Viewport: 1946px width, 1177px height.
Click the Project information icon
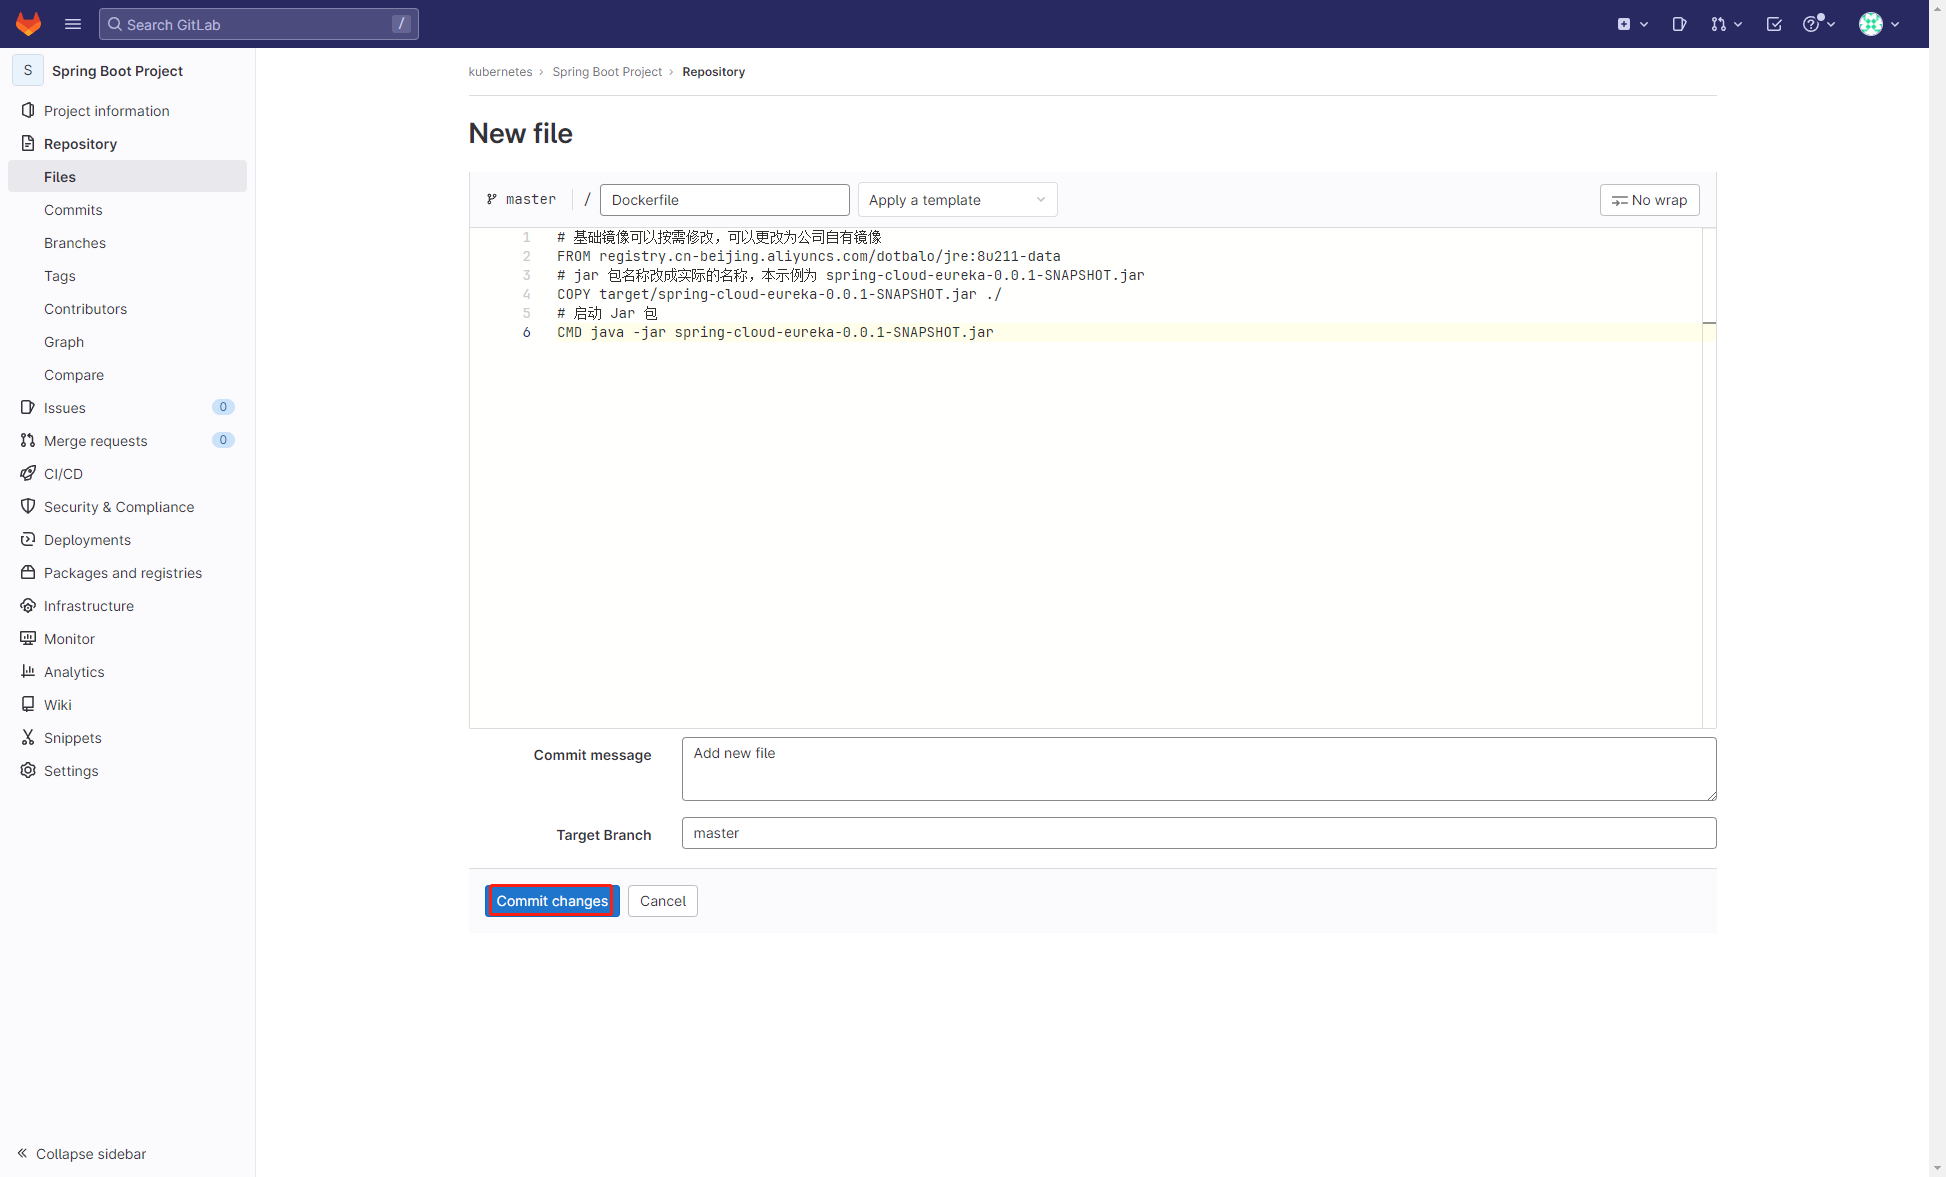pos(28,110)
